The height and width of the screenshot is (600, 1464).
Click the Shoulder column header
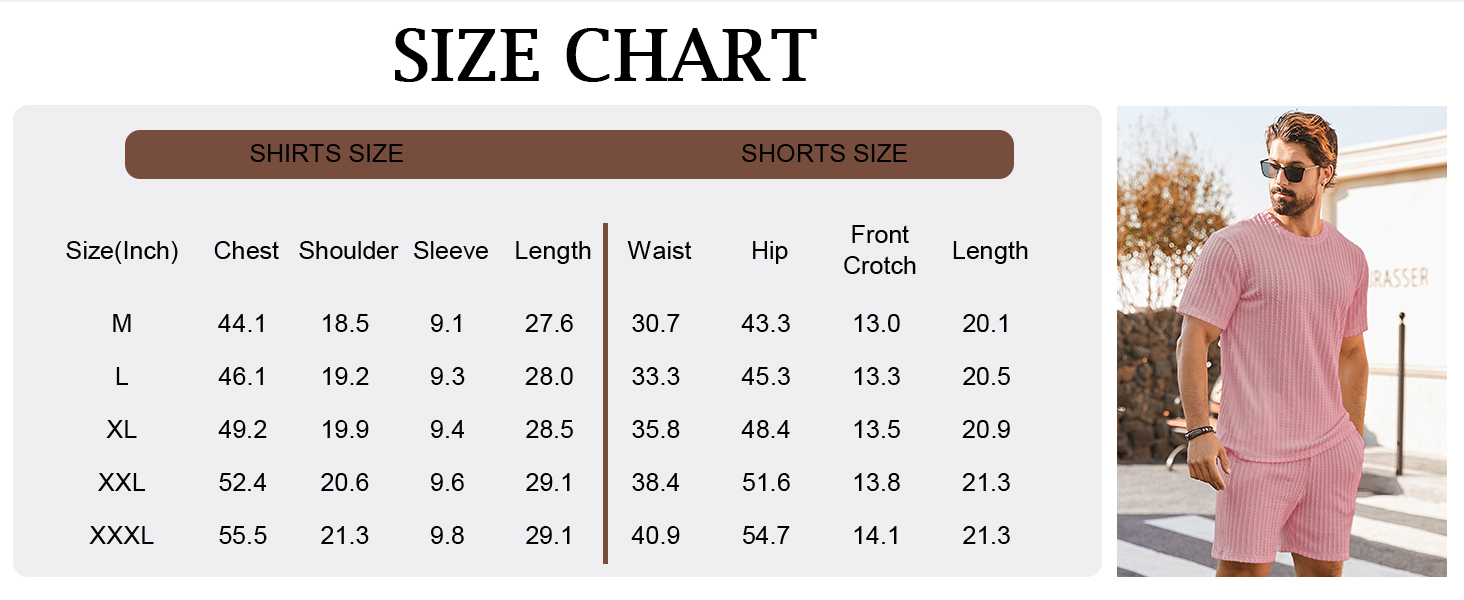(348, 251)
